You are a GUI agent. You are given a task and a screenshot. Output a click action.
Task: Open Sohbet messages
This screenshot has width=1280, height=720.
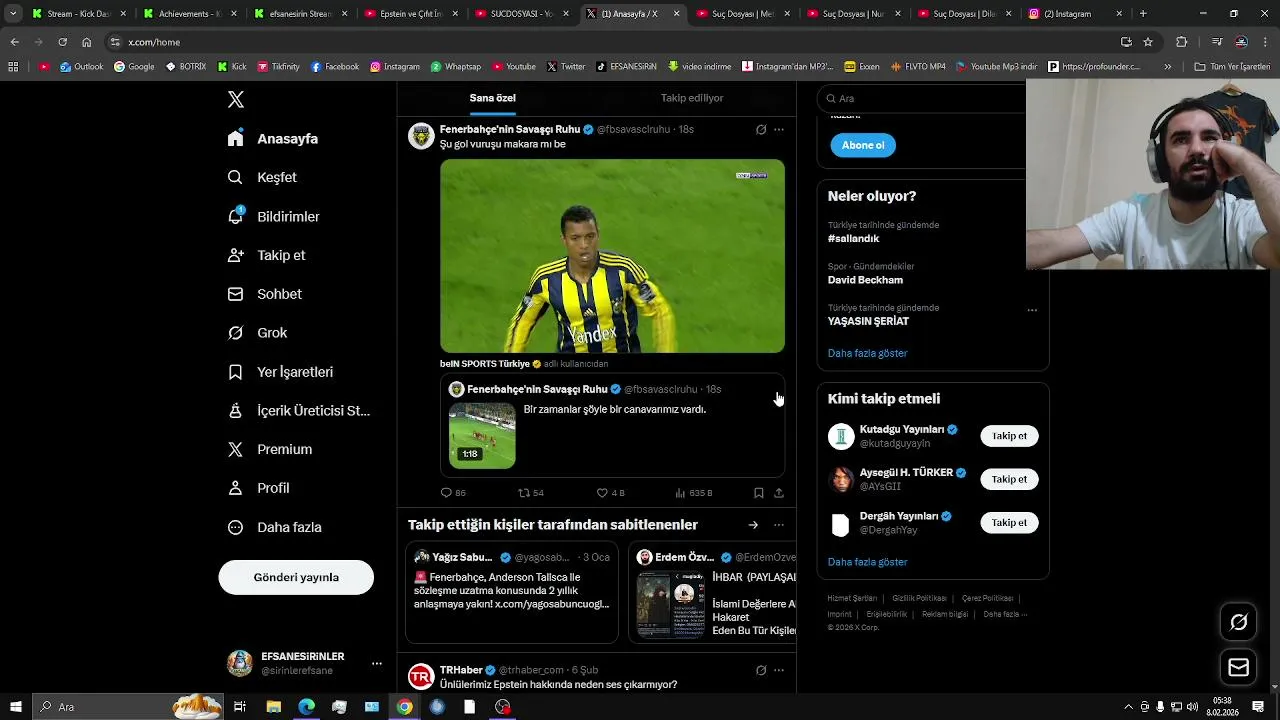264,294
